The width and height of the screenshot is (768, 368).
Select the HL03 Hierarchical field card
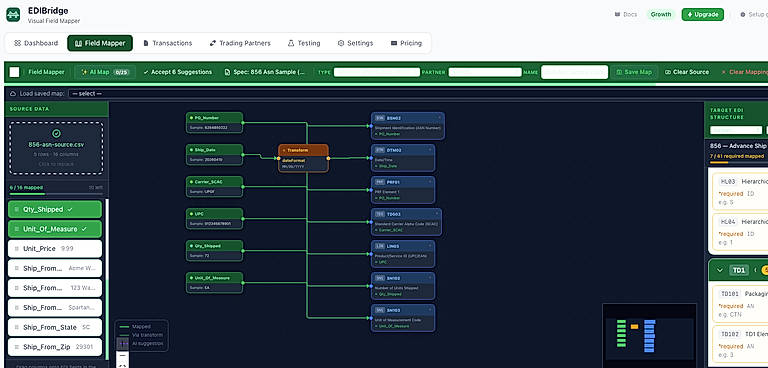741,191
